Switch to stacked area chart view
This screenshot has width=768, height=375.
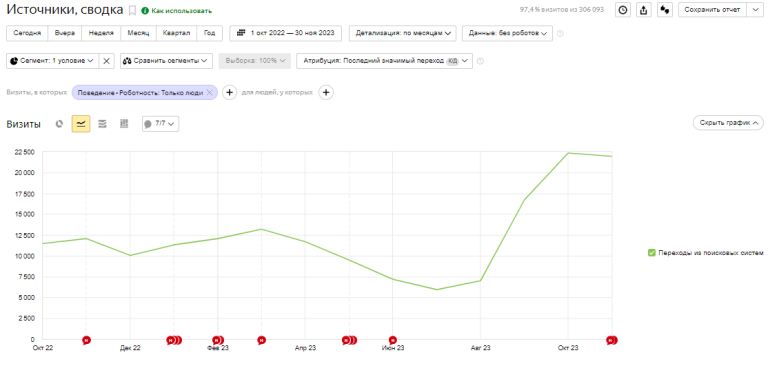[102, 124]
